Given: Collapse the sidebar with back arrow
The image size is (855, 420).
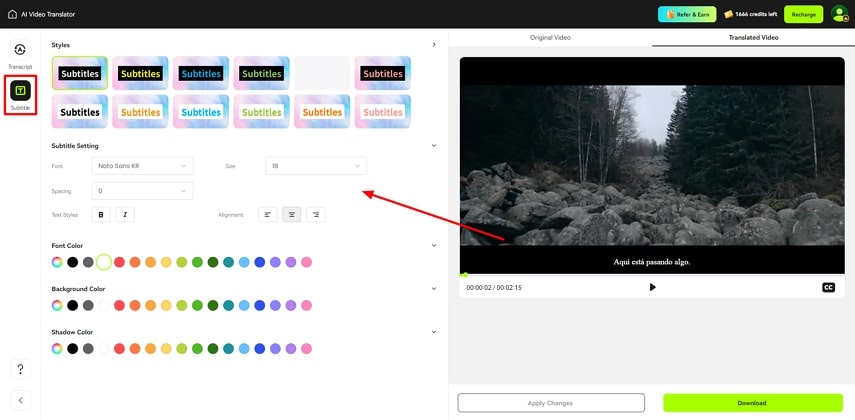Looking at the screenshot, I should tap(20, 400).
